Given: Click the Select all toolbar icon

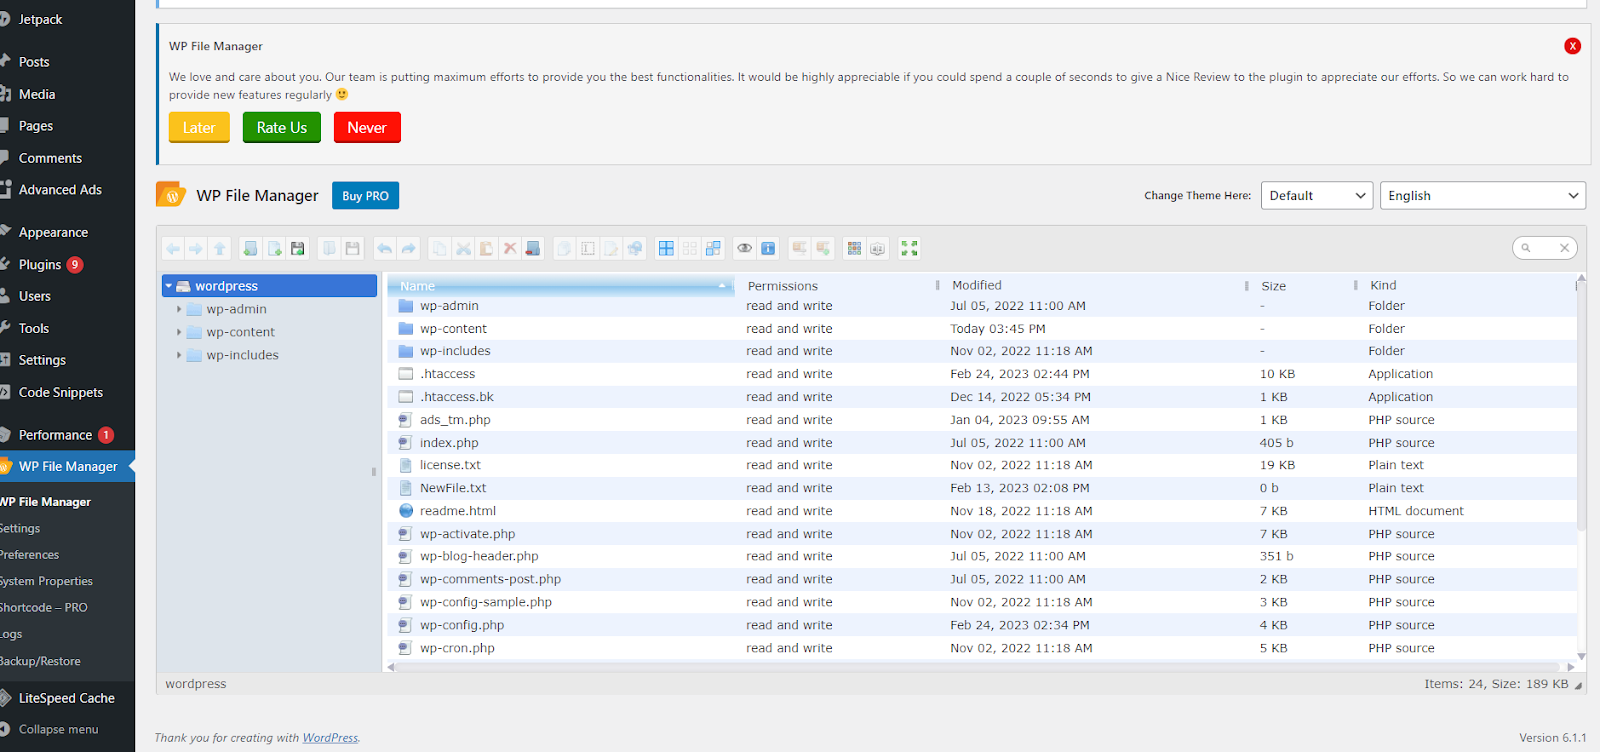Looking at the screenshot, I should coord(666,248).
